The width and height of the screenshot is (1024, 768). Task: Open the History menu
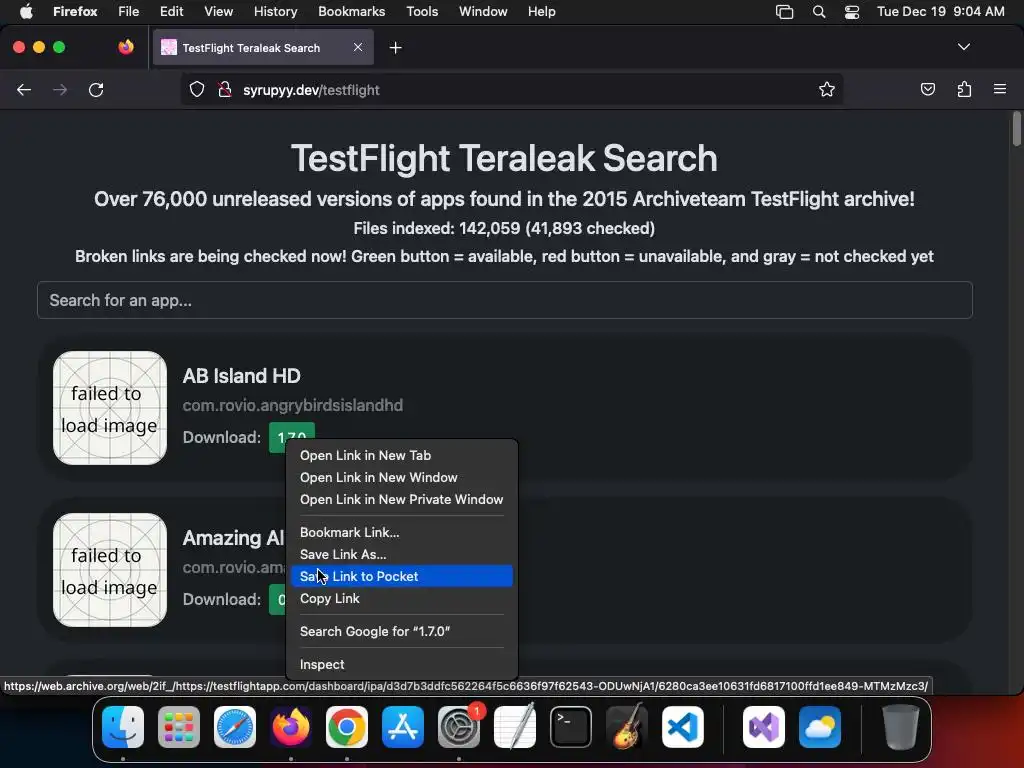click(x=275, y=12)
